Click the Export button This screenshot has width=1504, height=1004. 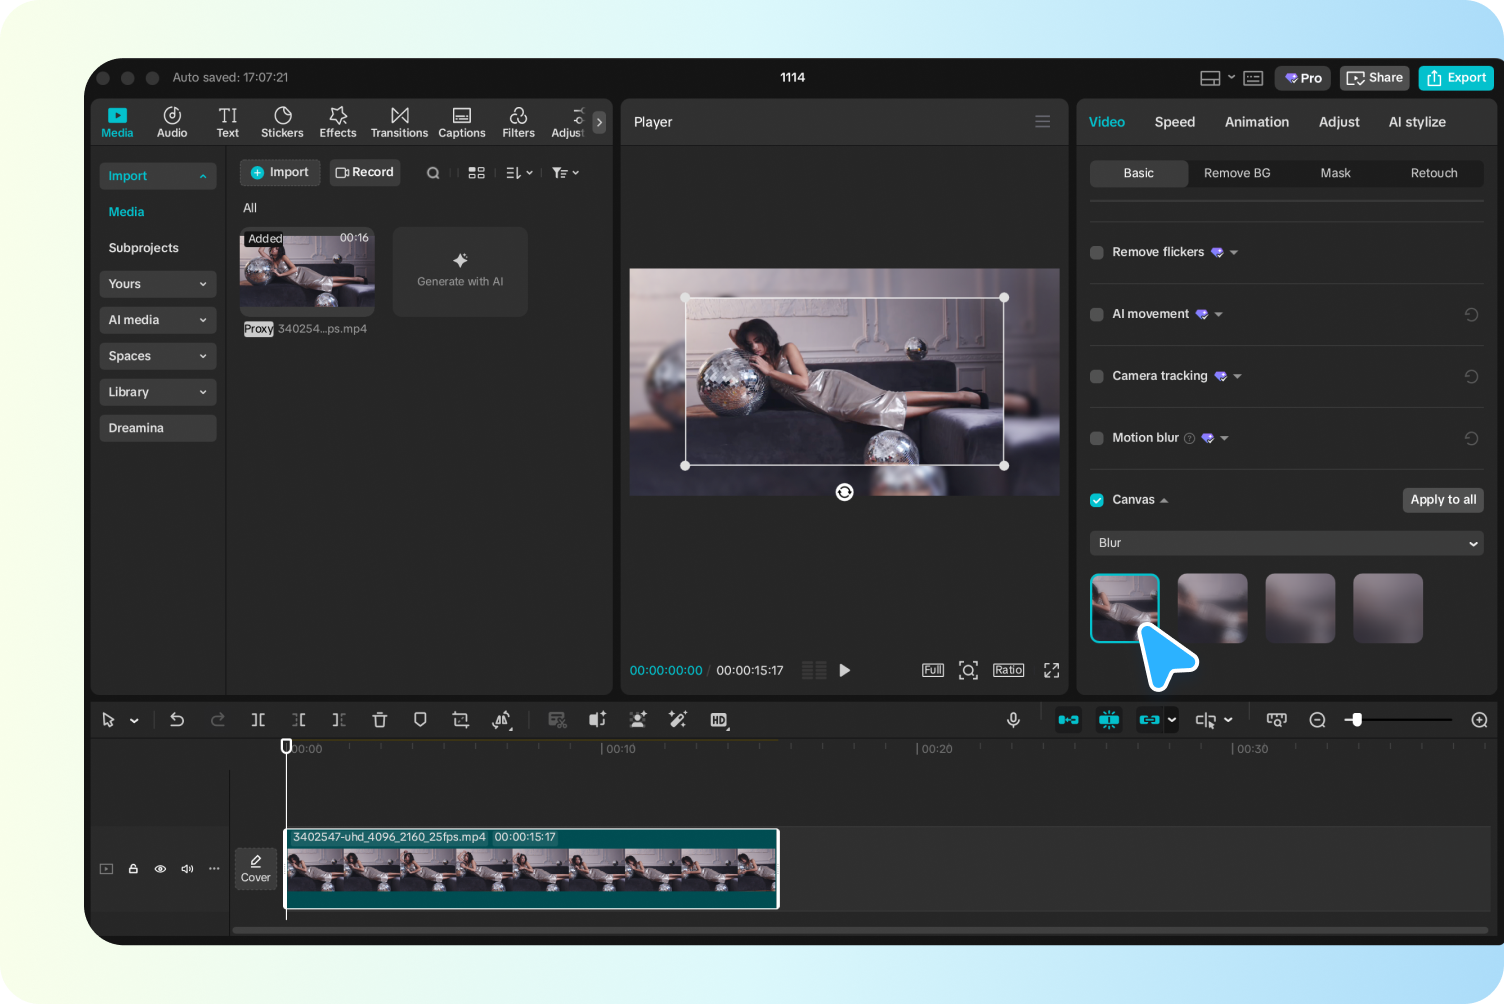pos(1456,77)
